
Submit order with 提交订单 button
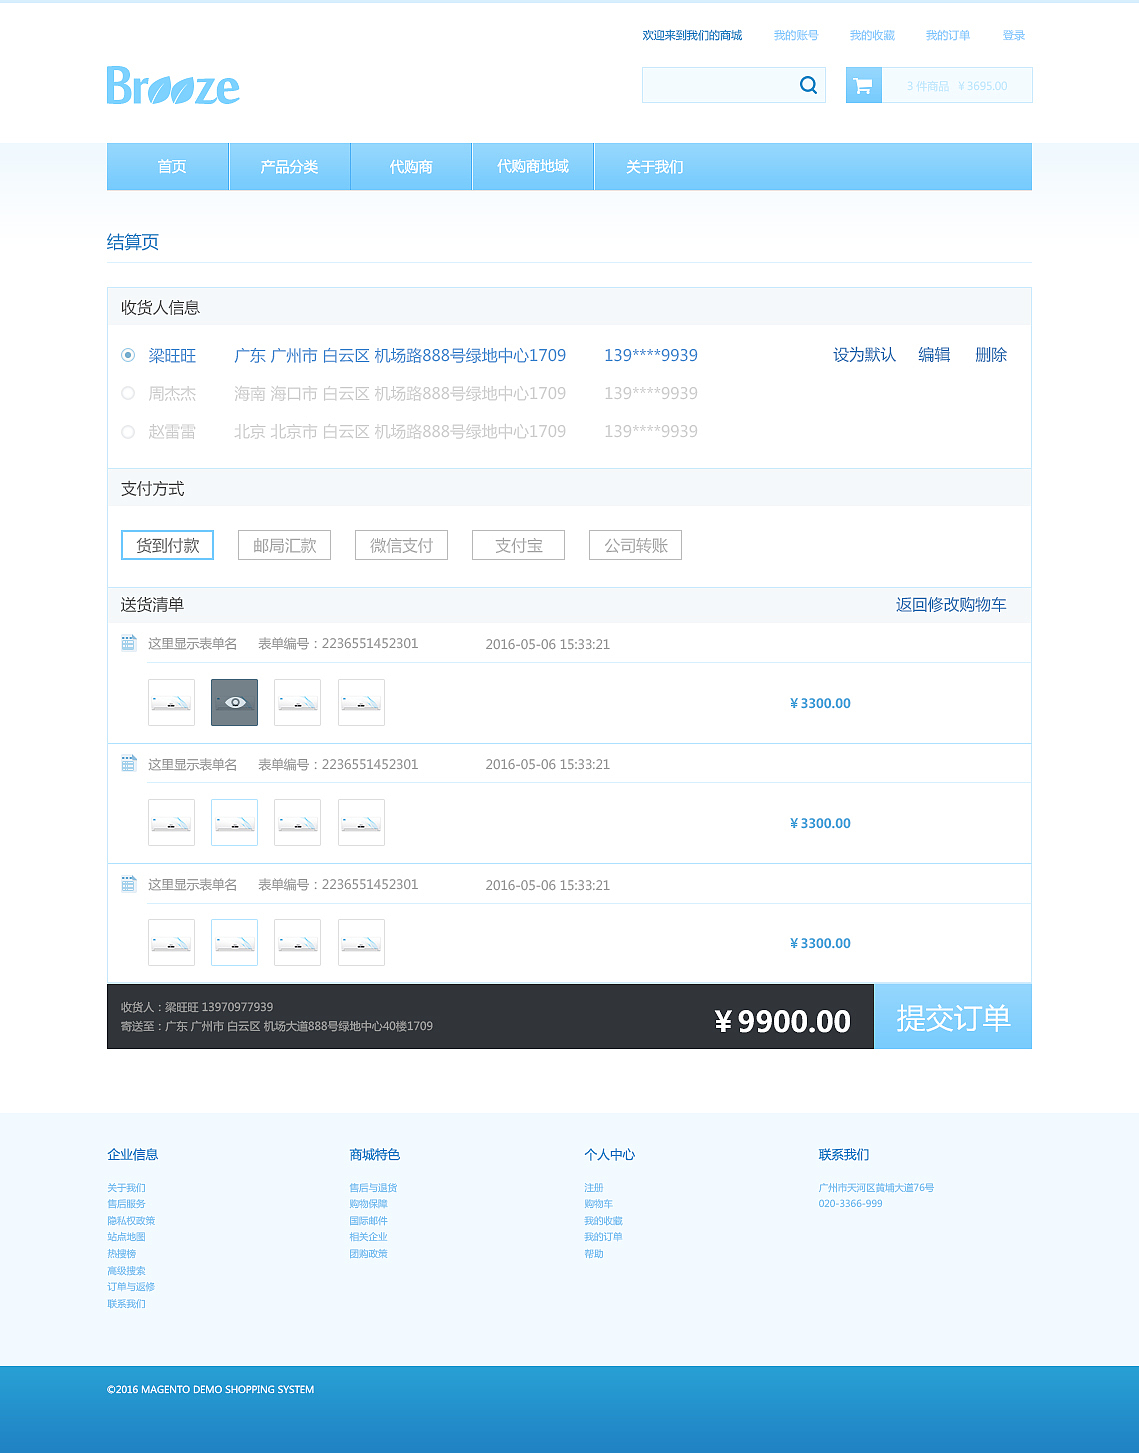click(953, 1017)
